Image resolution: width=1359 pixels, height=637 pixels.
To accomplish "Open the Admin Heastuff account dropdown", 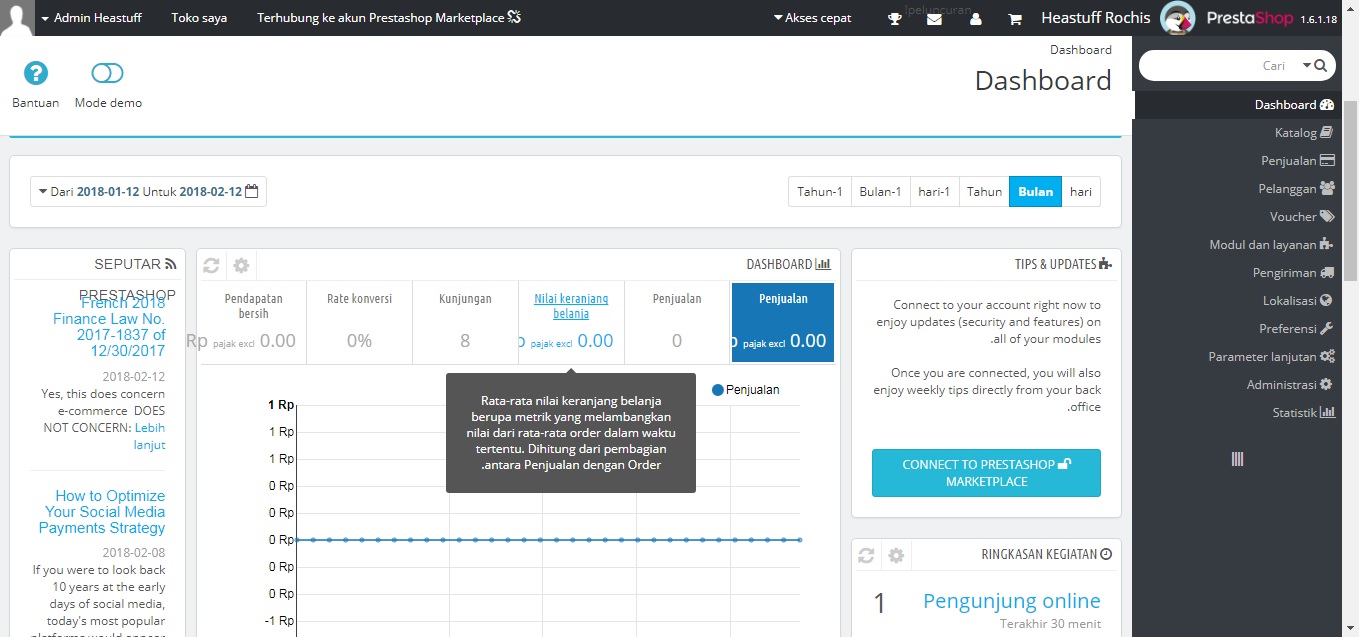I will point(91,18).
